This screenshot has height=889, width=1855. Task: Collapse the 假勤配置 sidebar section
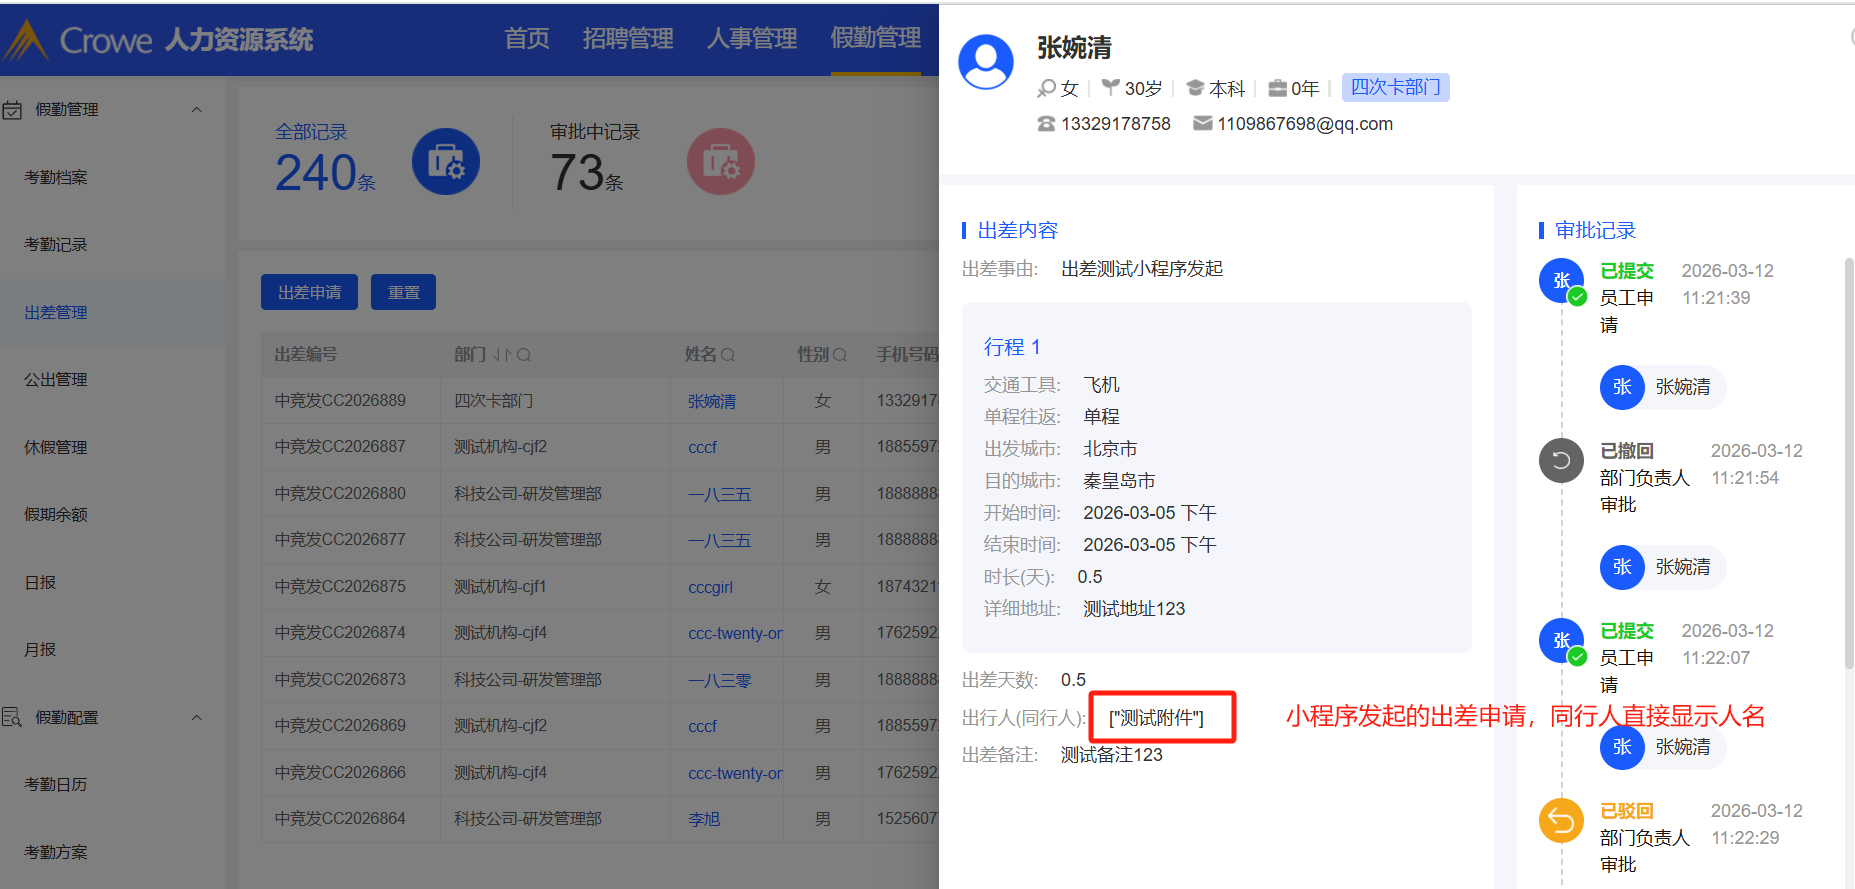tap(197, 718)
